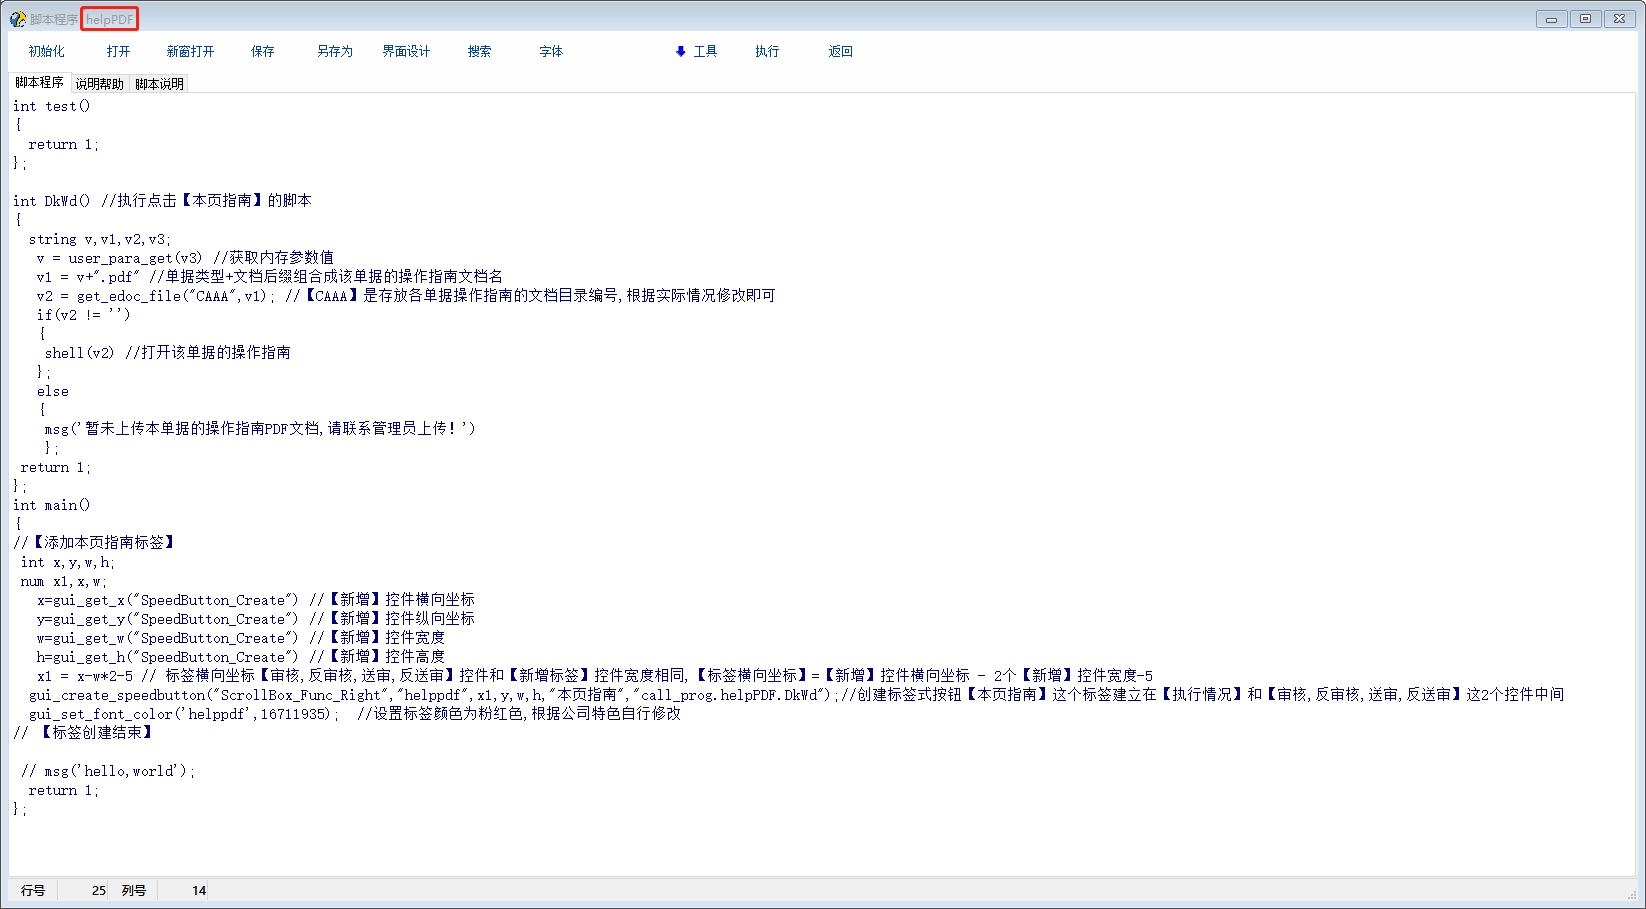The image size is (1646, 909).
Task: Click the application icon in title bar
Action: point(17,19)
